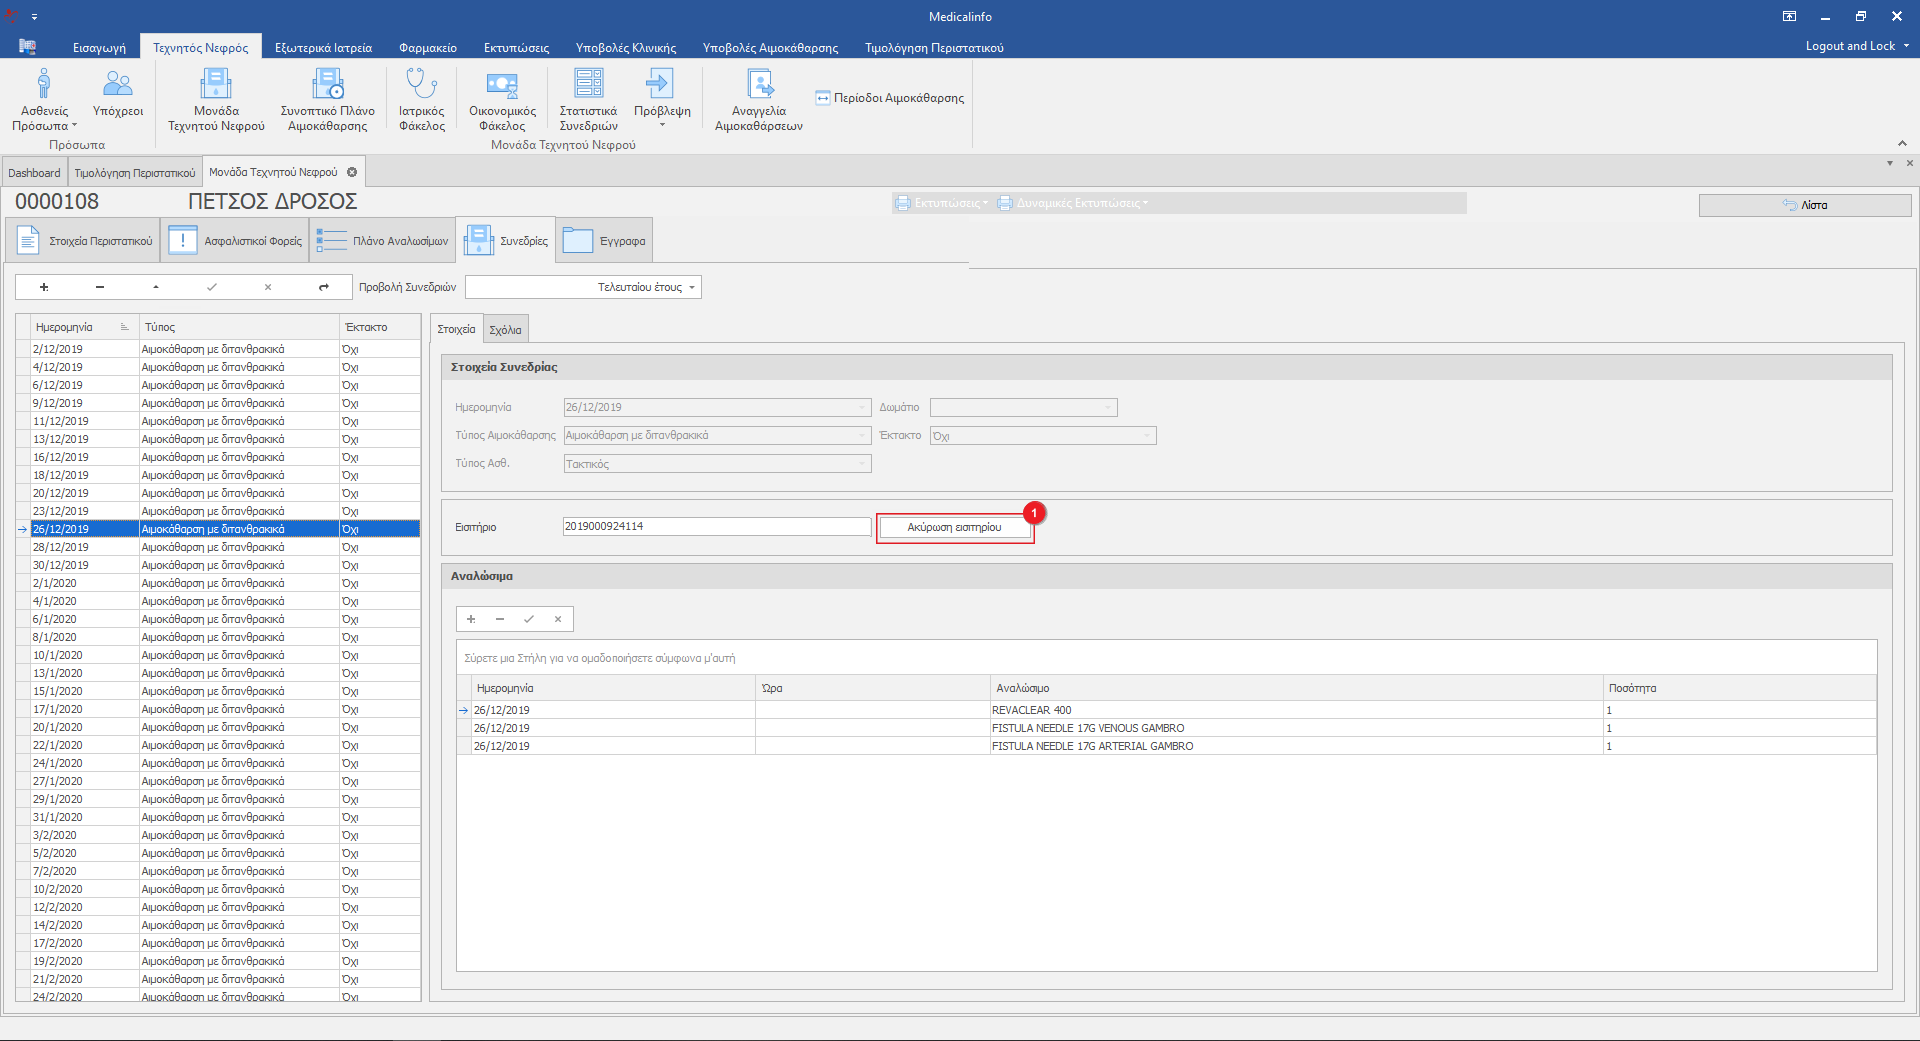Viewport: 1920px width, 1041px height.
Task: Click the Λίστα button
Action: tap(1804, 205)
